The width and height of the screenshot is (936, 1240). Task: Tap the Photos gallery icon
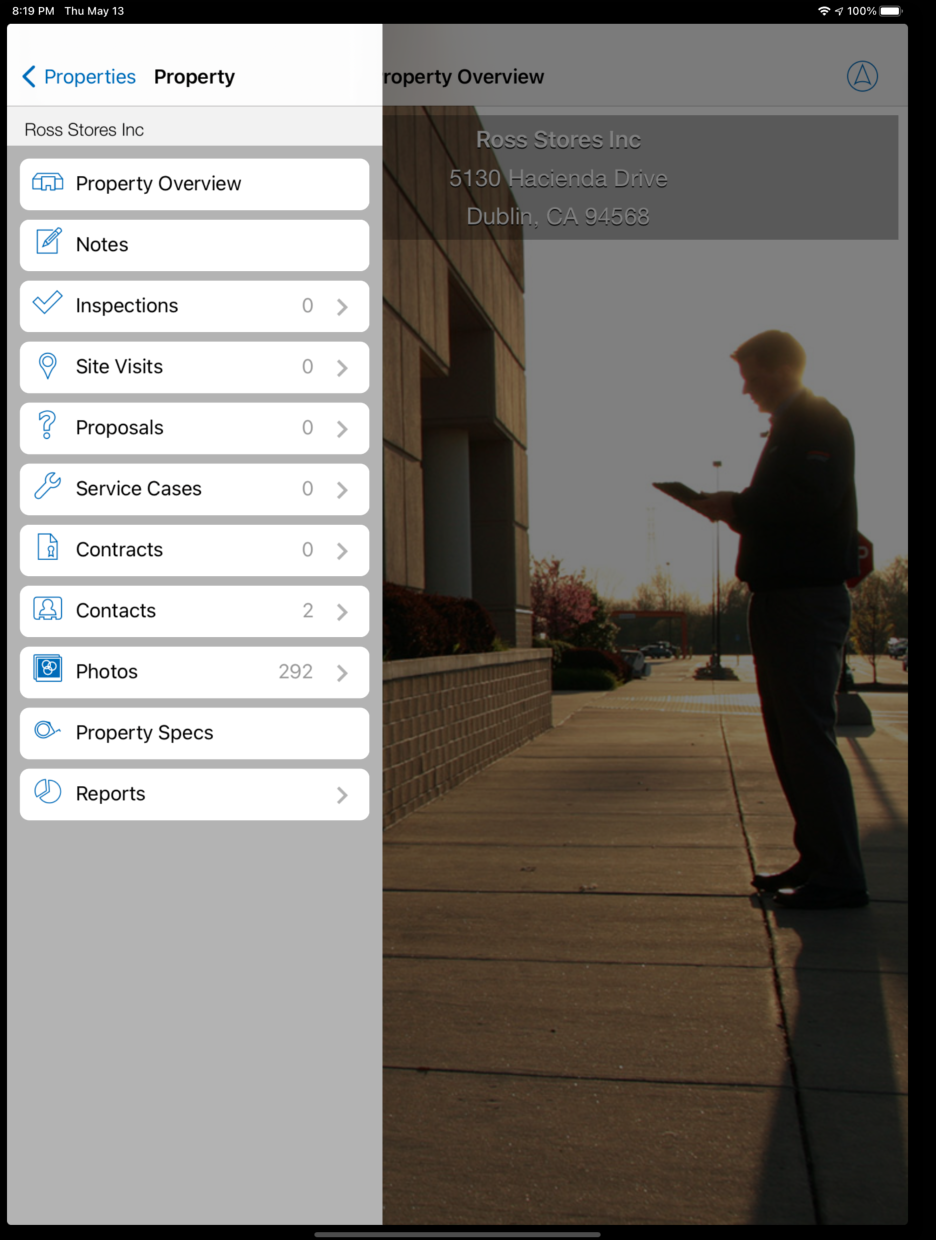click(48, 670)
